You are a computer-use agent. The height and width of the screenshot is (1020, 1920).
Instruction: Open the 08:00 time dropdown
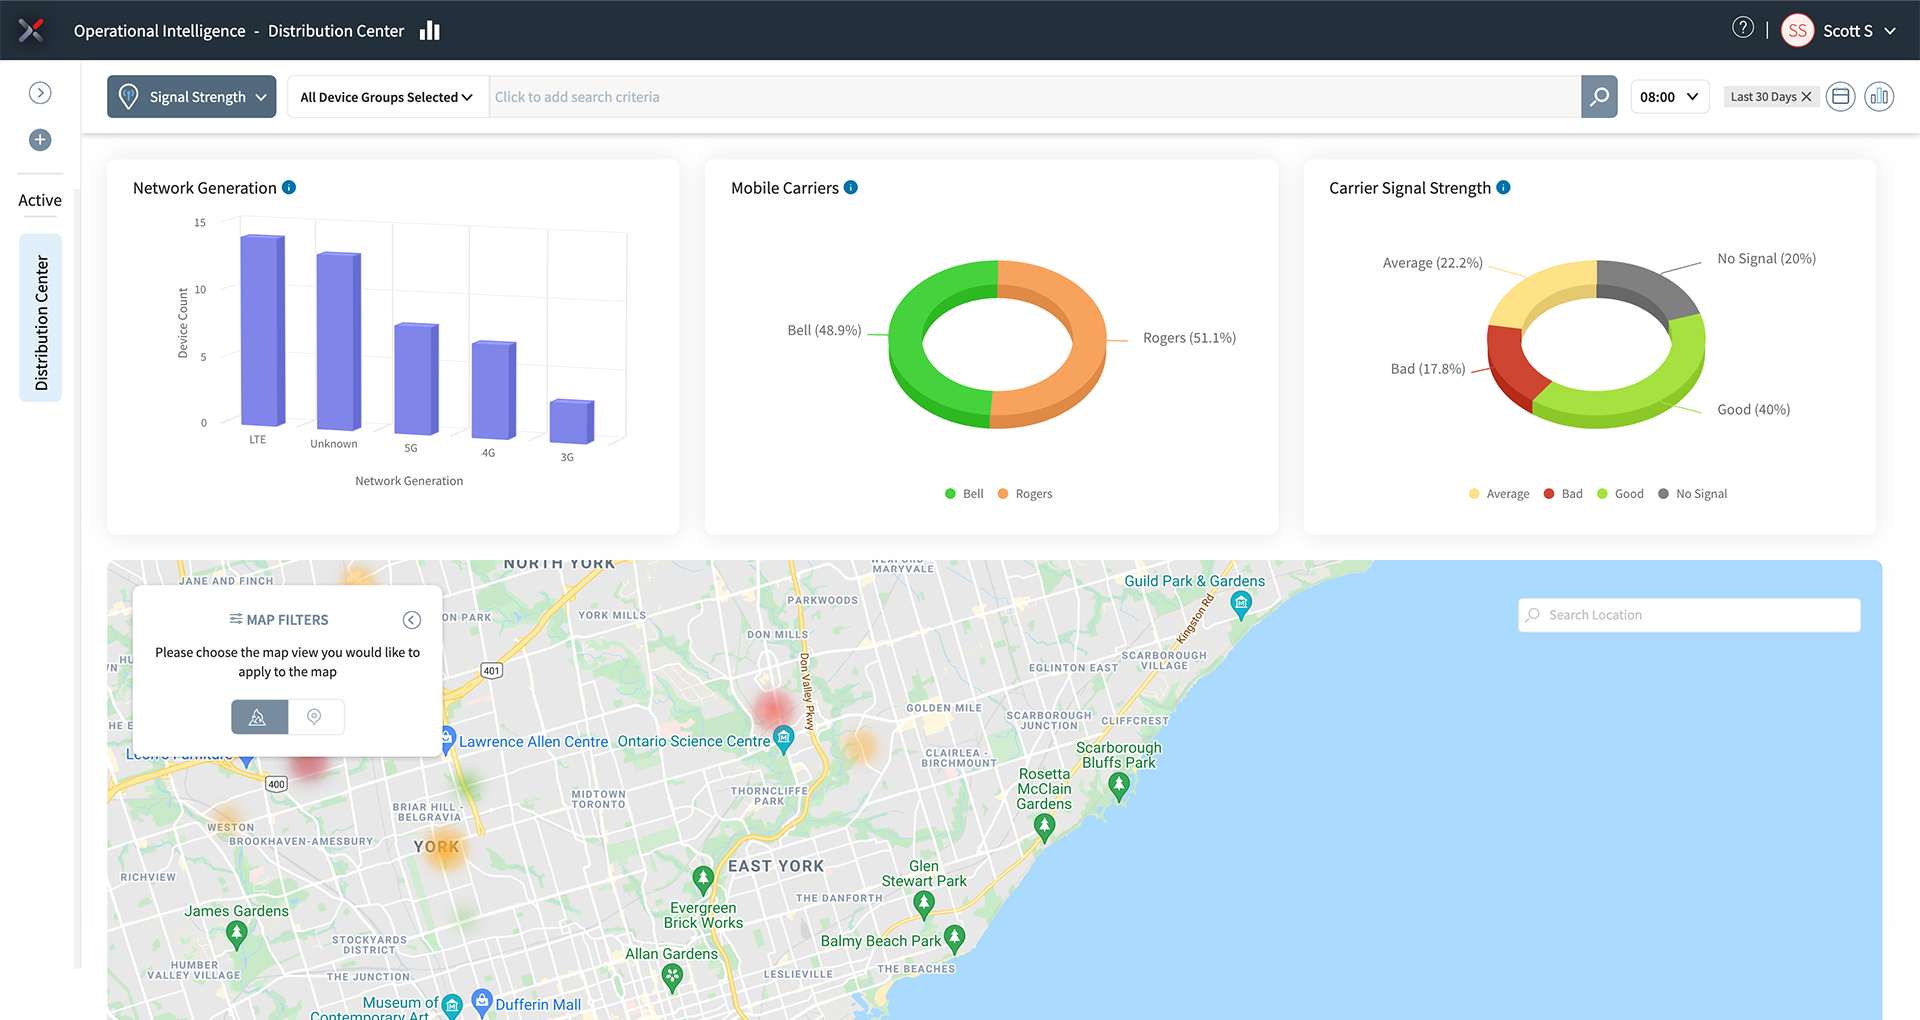click(1669, 97)
